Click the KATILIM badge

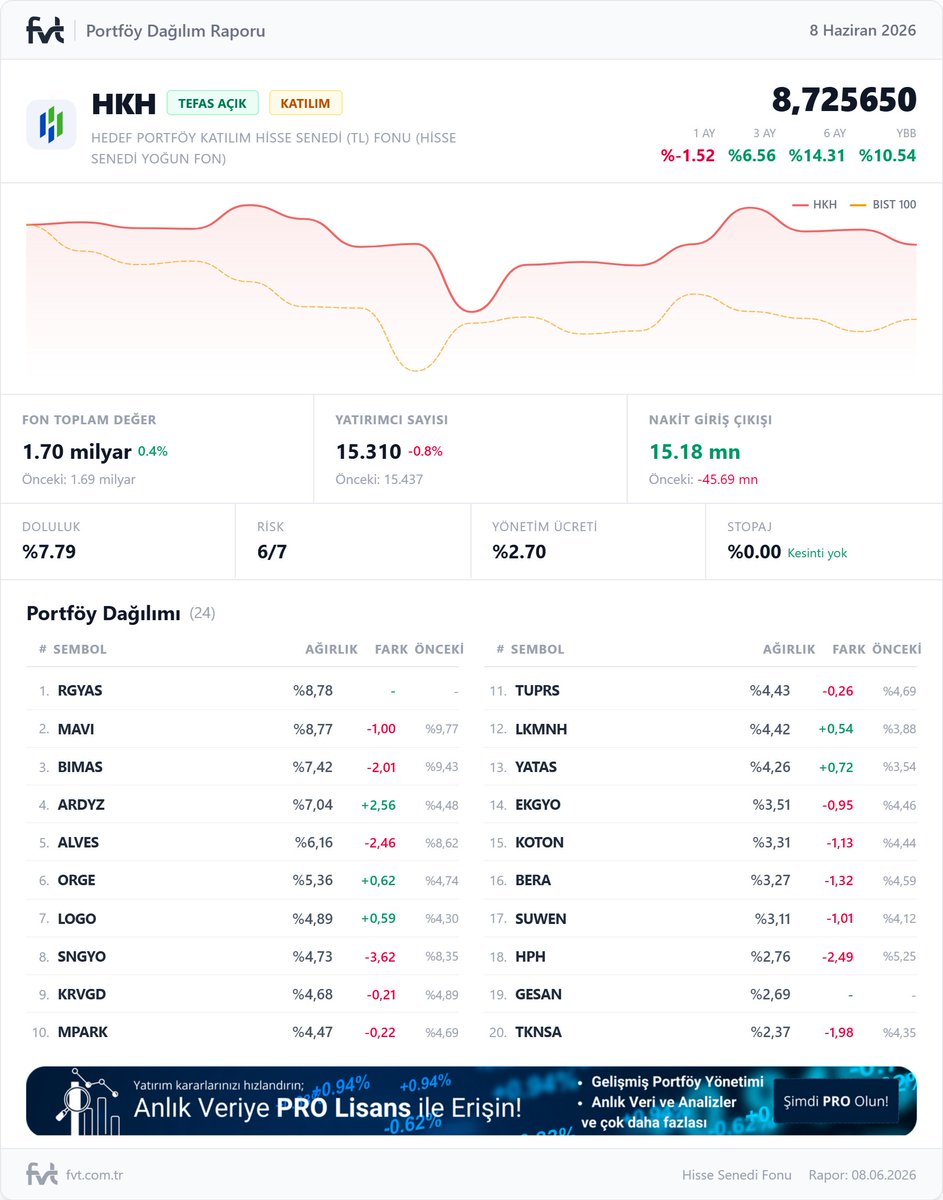point(306,103)
